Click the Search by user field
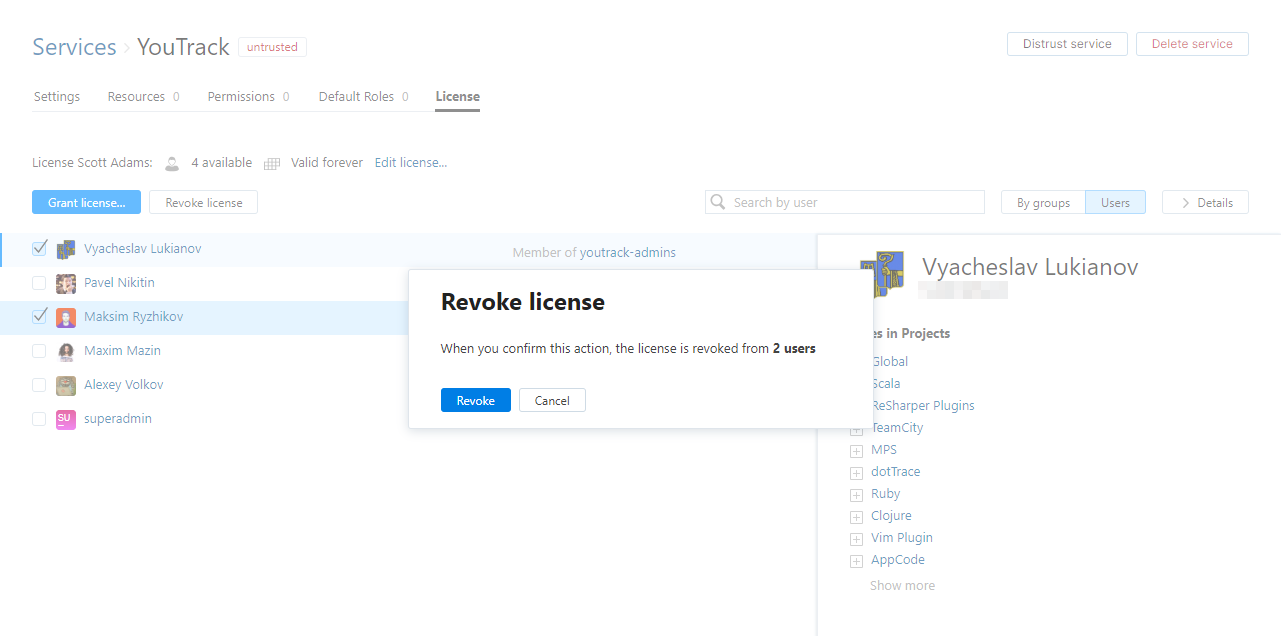This screenshot has width=1281, height=636. [845, 202]
